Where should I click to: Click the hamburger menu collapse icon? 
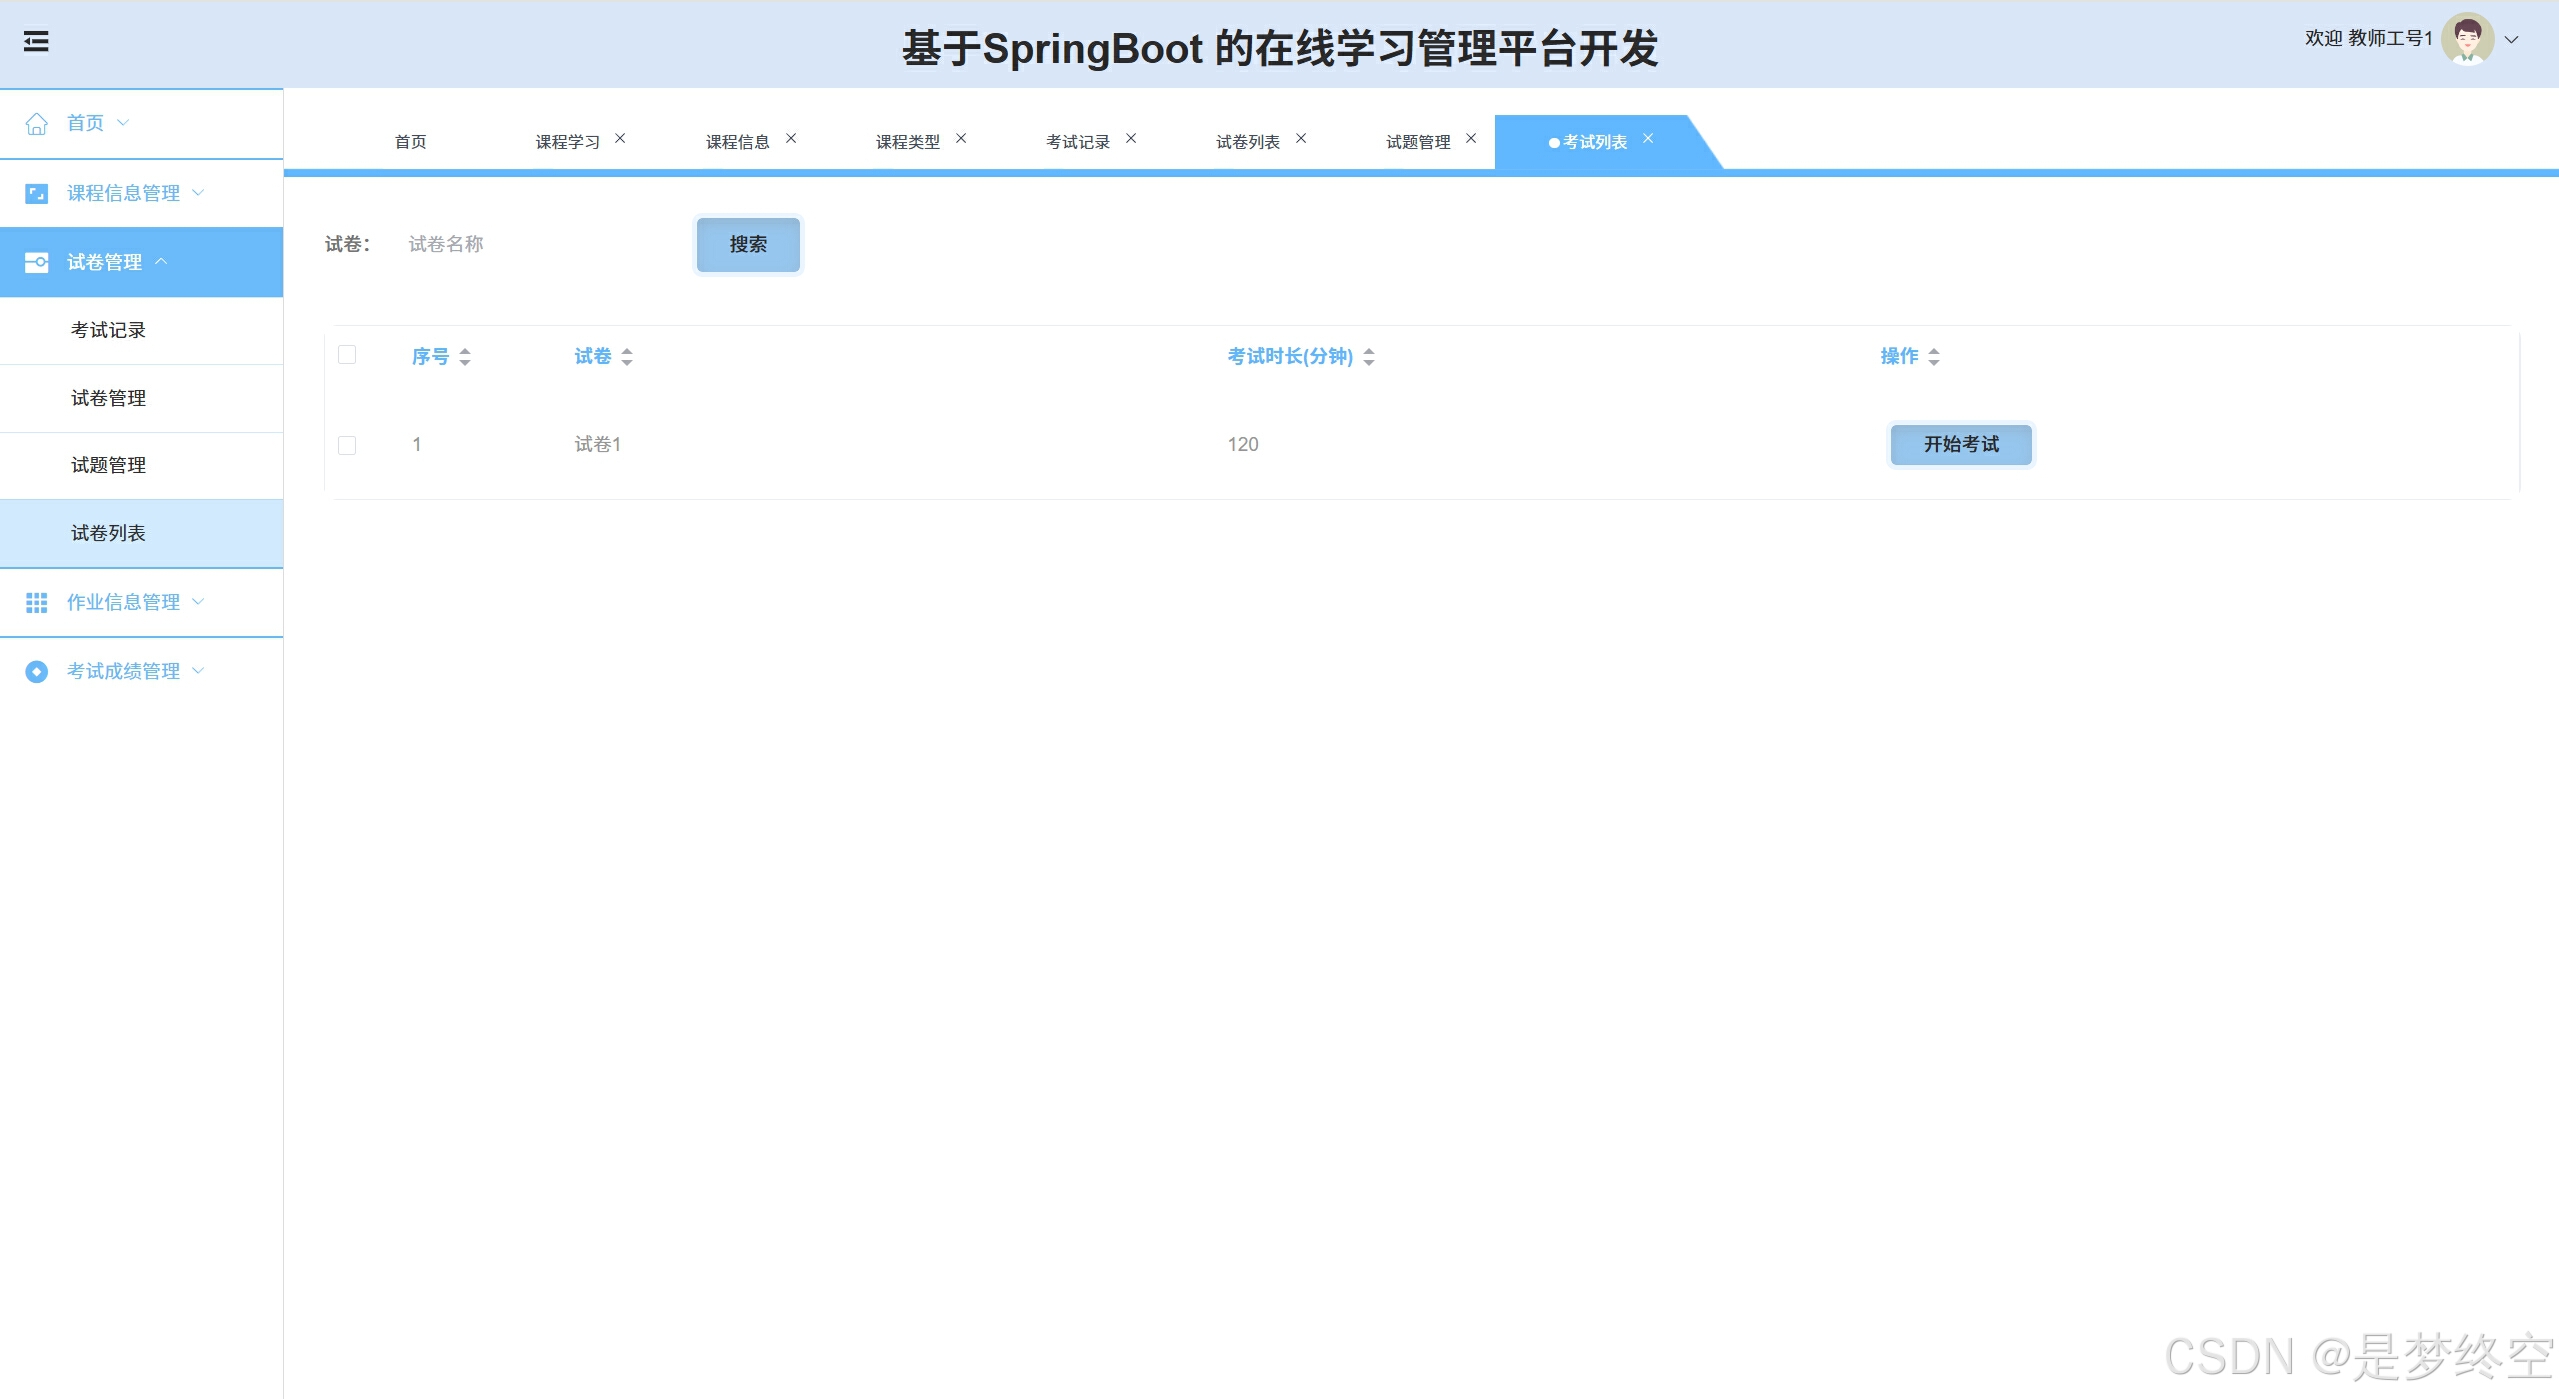point(36,42)
